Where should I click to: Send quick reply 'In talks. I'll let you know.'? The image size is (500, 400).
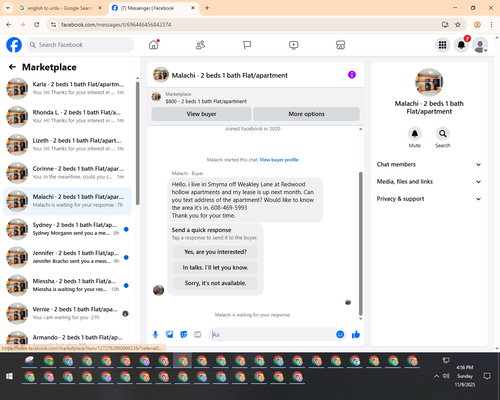215,268
